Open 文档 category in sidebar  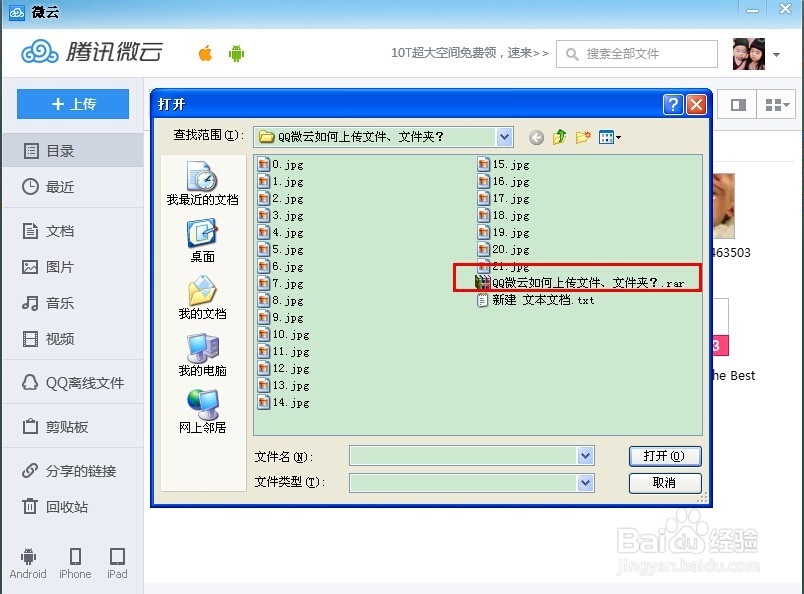(x=73, y=231)
